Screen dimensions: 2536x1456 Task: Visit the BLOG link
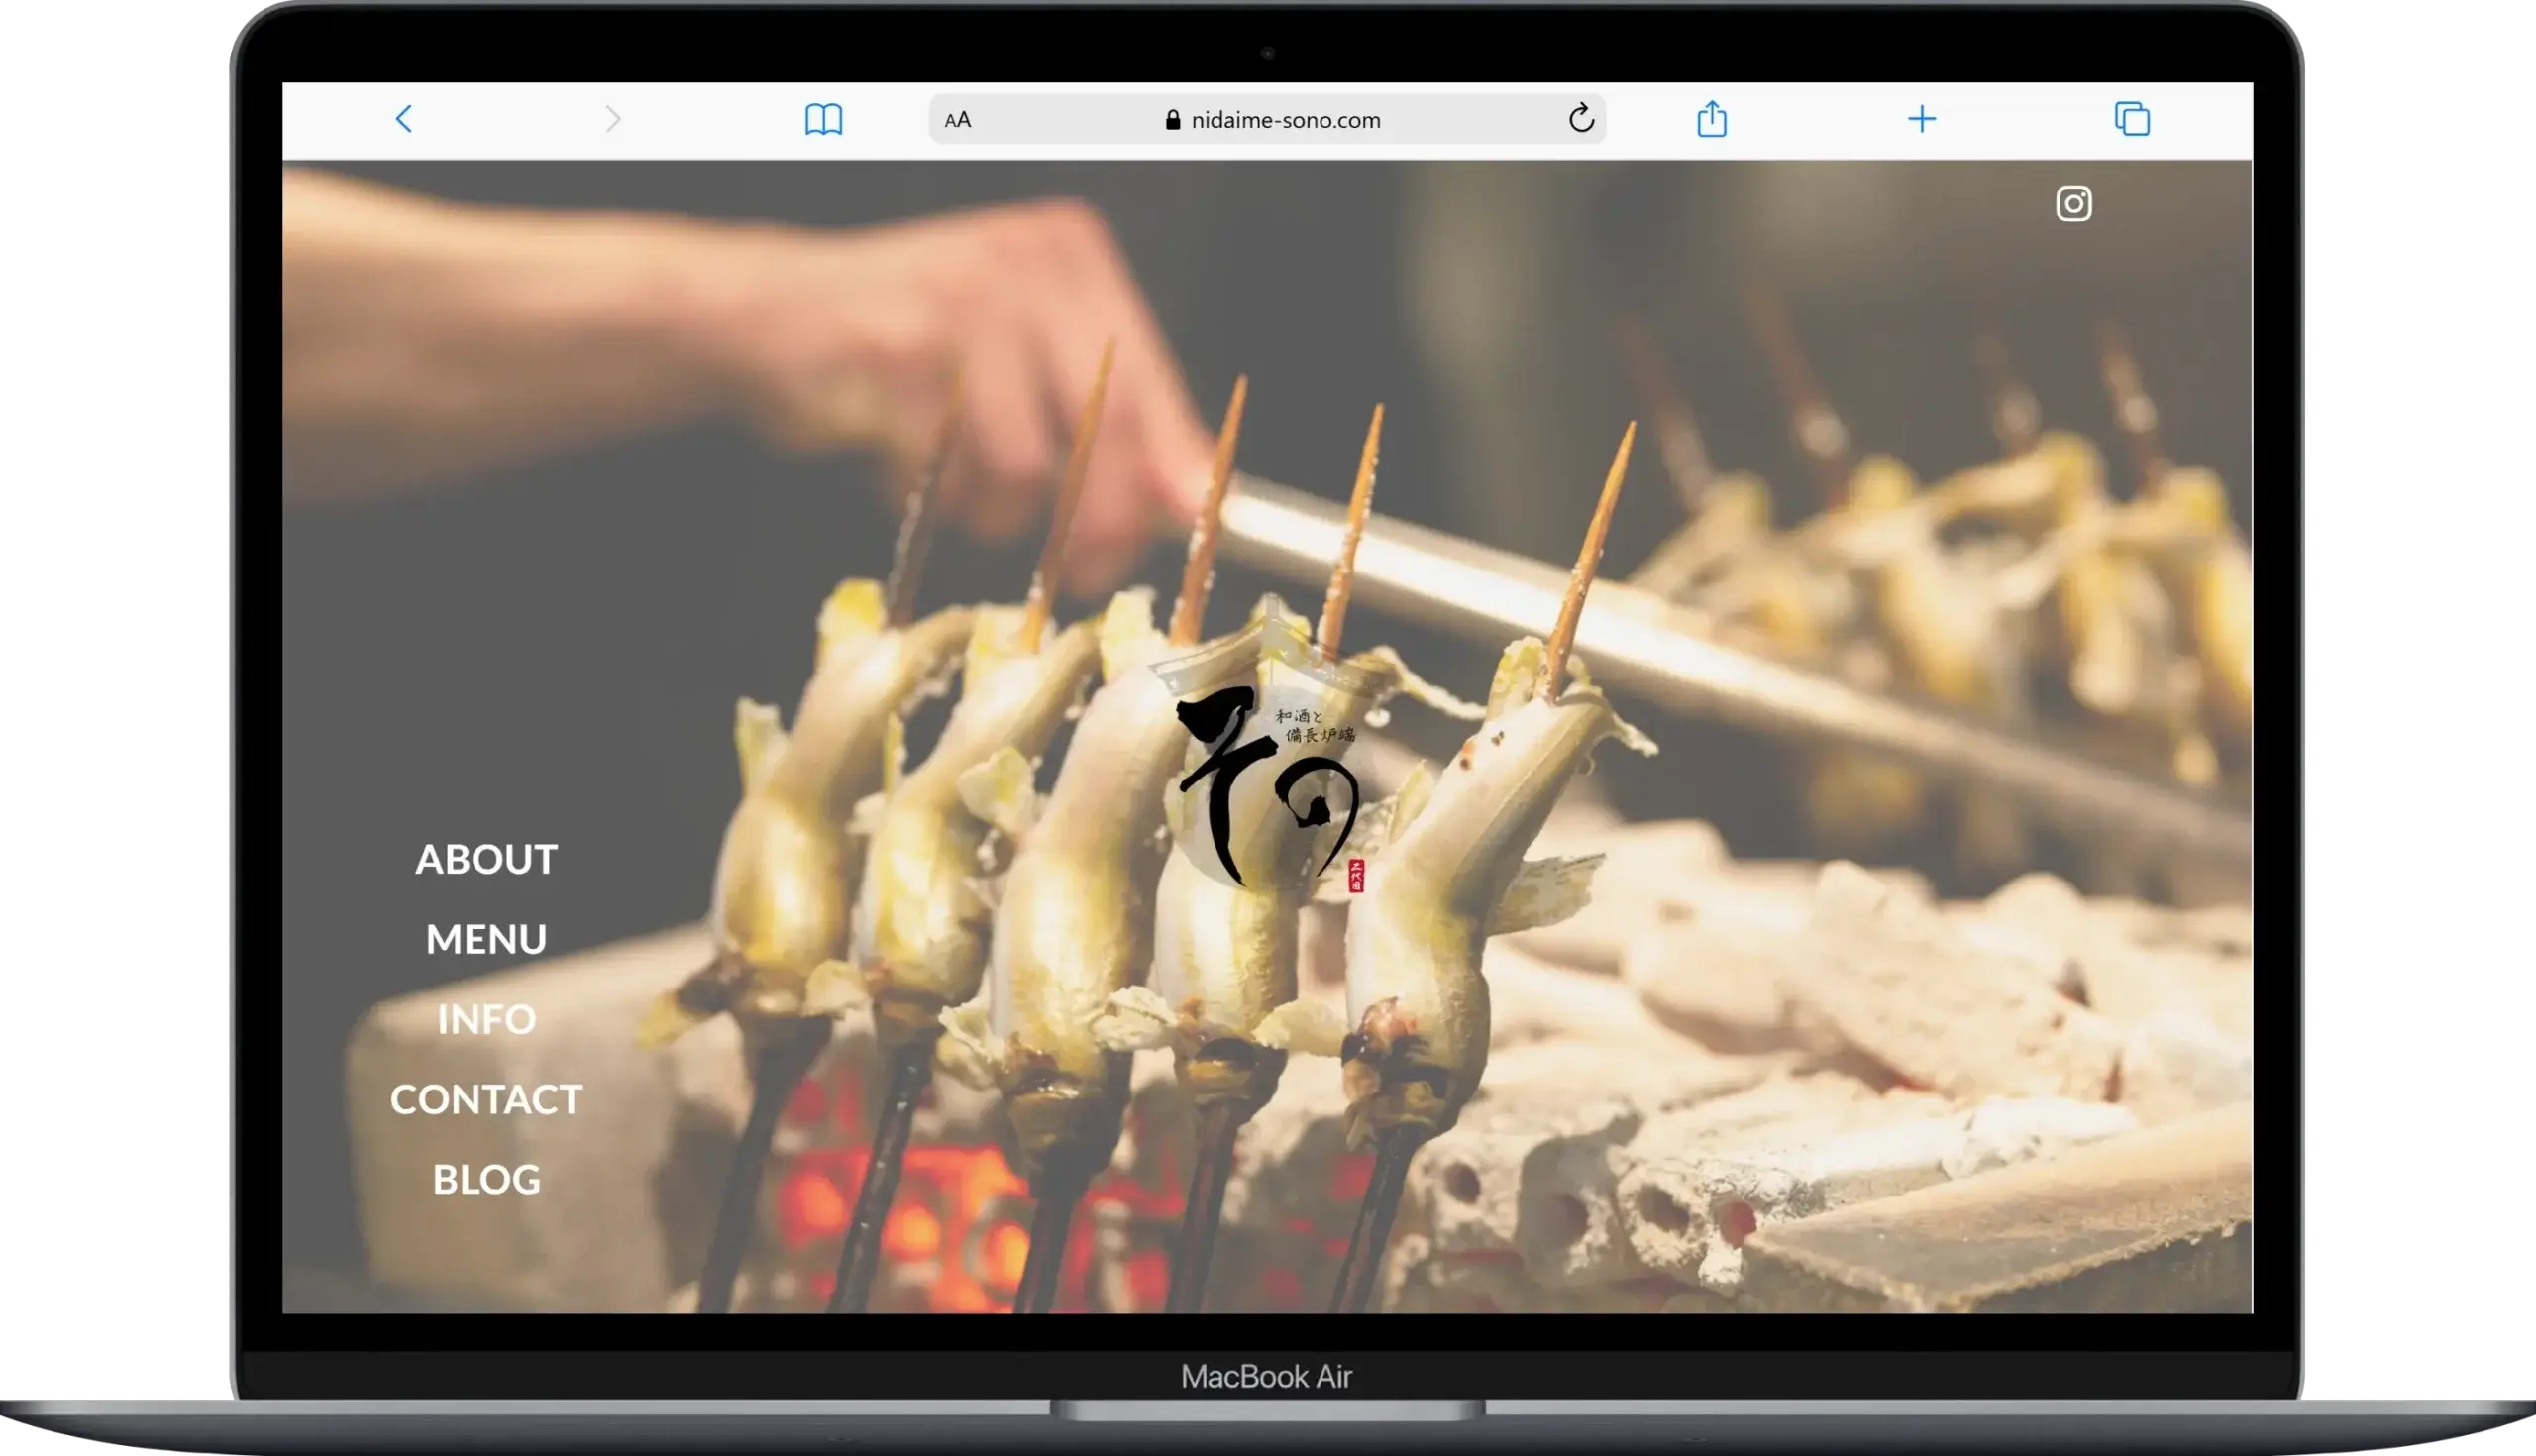486,1180
